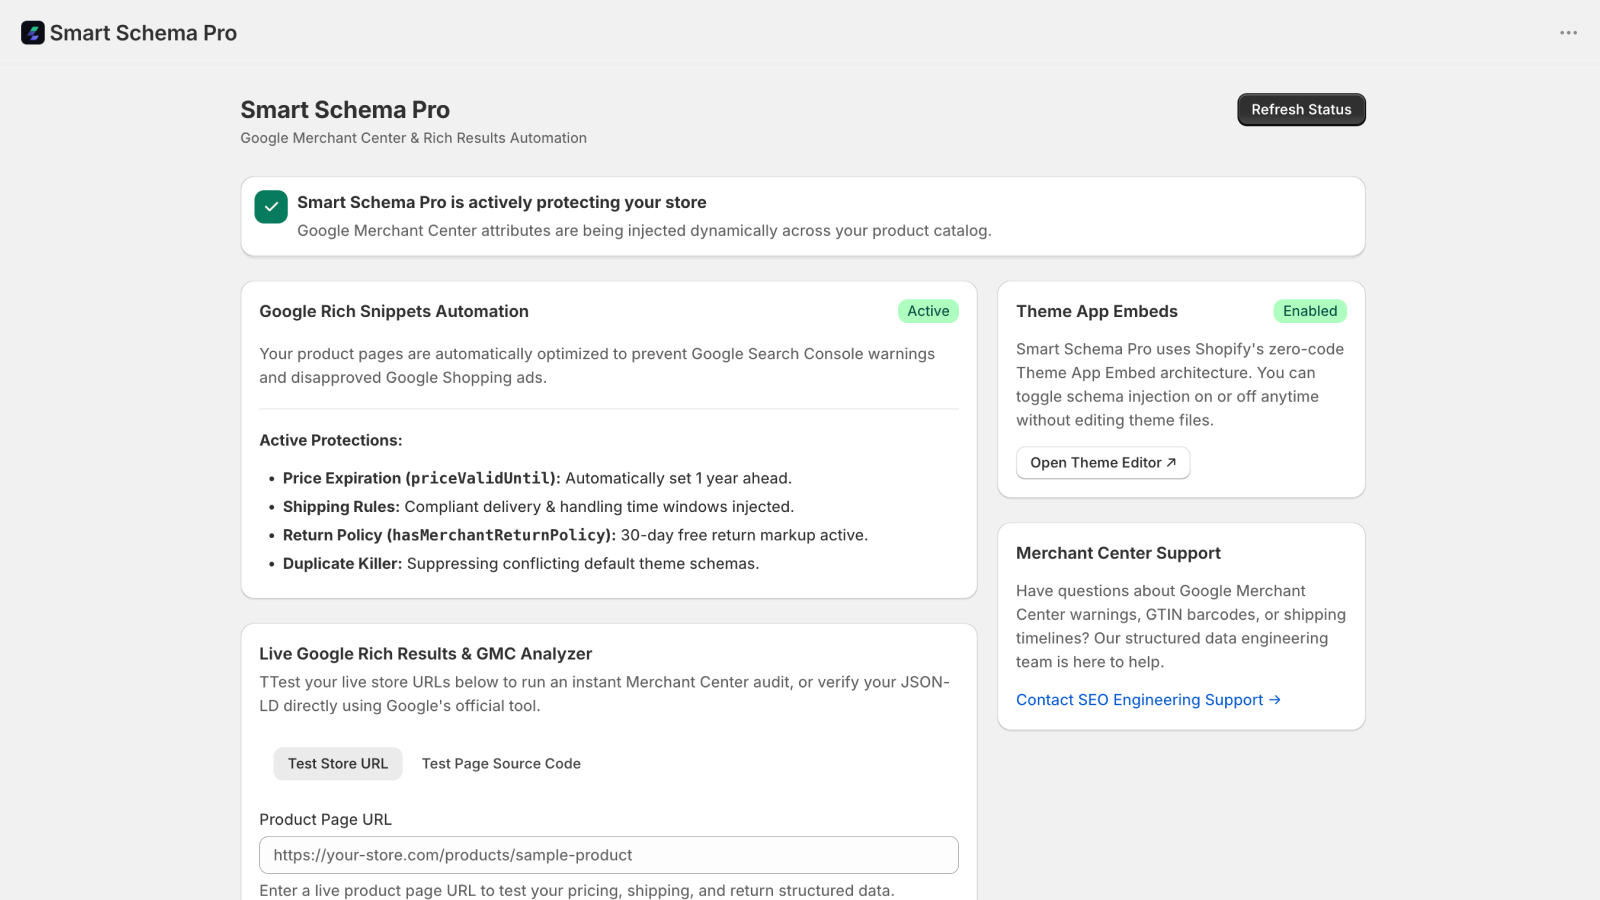Click the Smart Schema Pro app logo icon

tap(33, 33)
